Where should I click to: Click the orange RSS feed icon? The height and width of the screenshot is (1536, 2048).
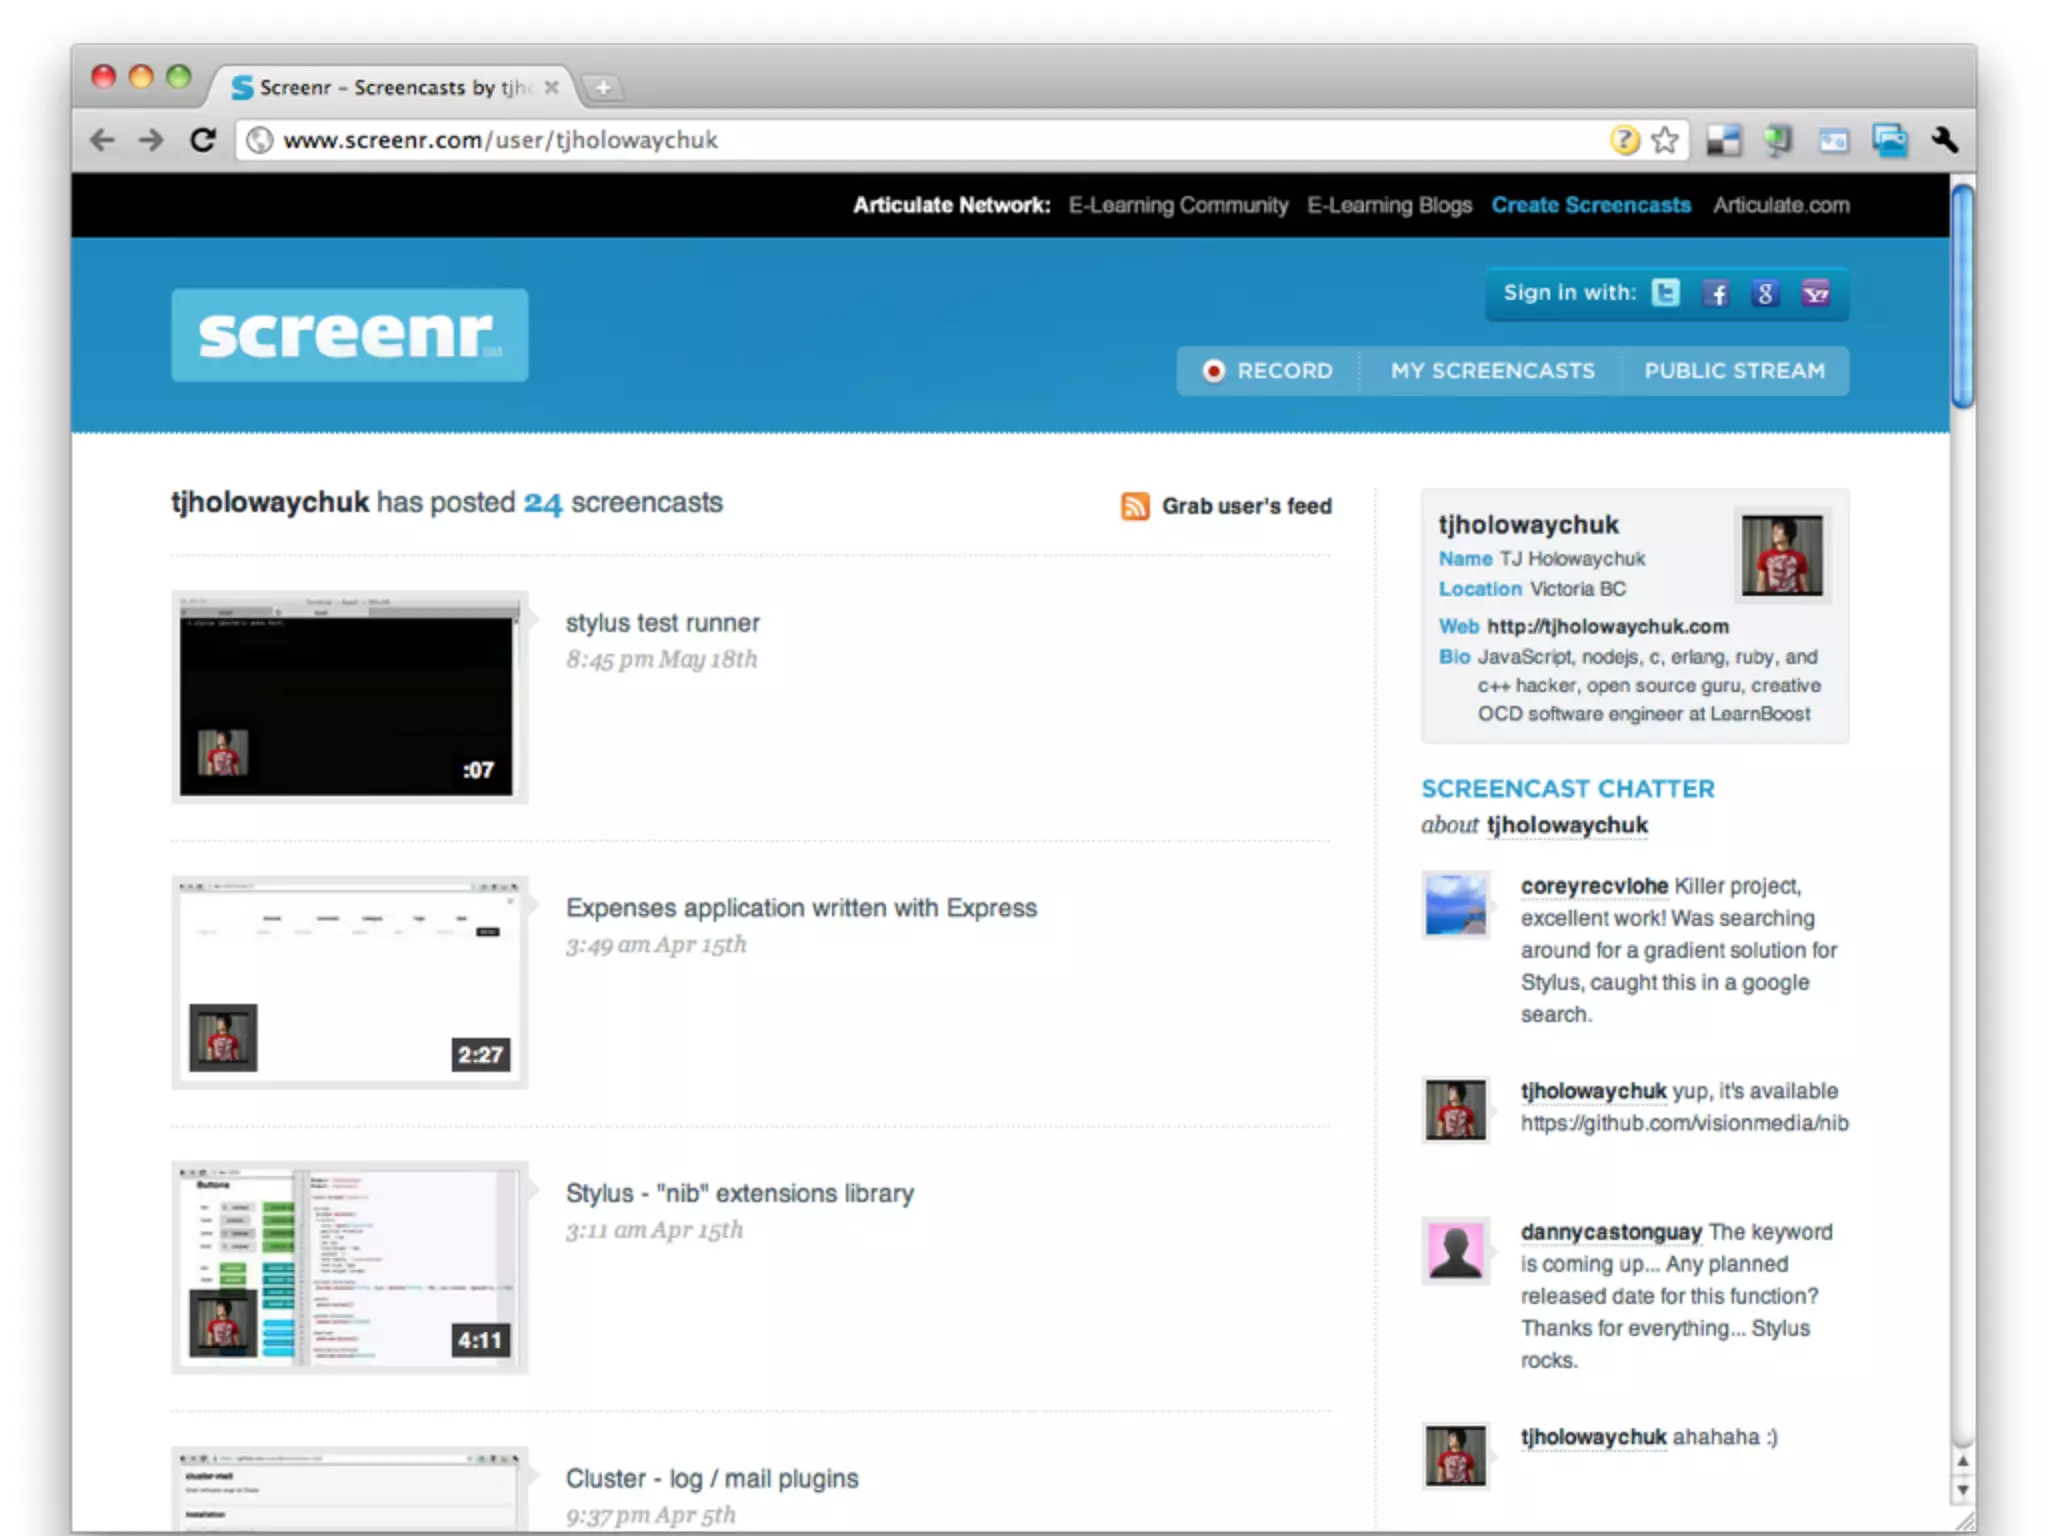1135,506
